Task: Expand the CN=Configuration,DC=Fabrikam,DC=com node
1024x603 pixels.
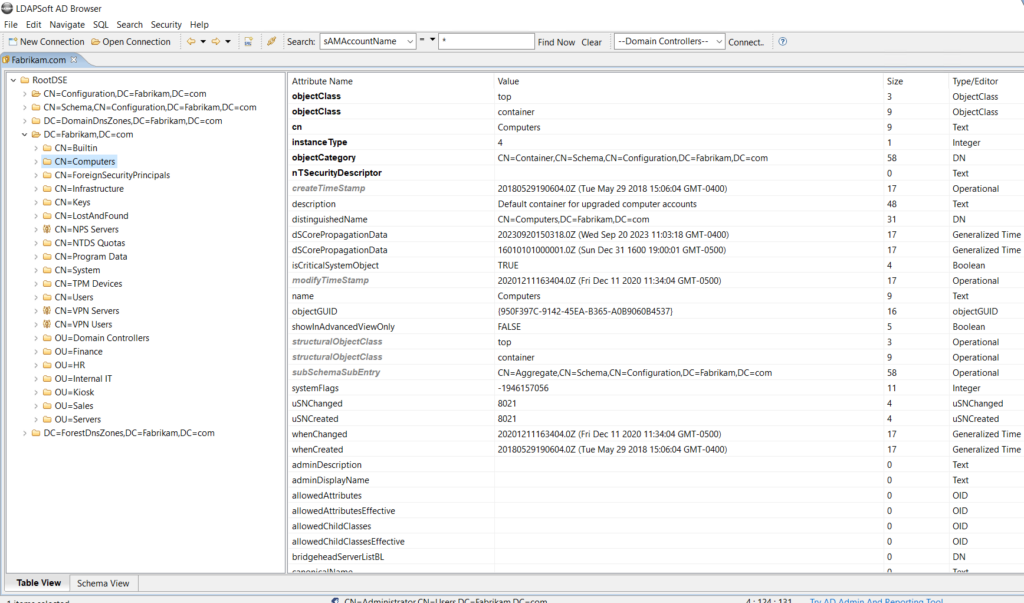Action: [25, 94]
